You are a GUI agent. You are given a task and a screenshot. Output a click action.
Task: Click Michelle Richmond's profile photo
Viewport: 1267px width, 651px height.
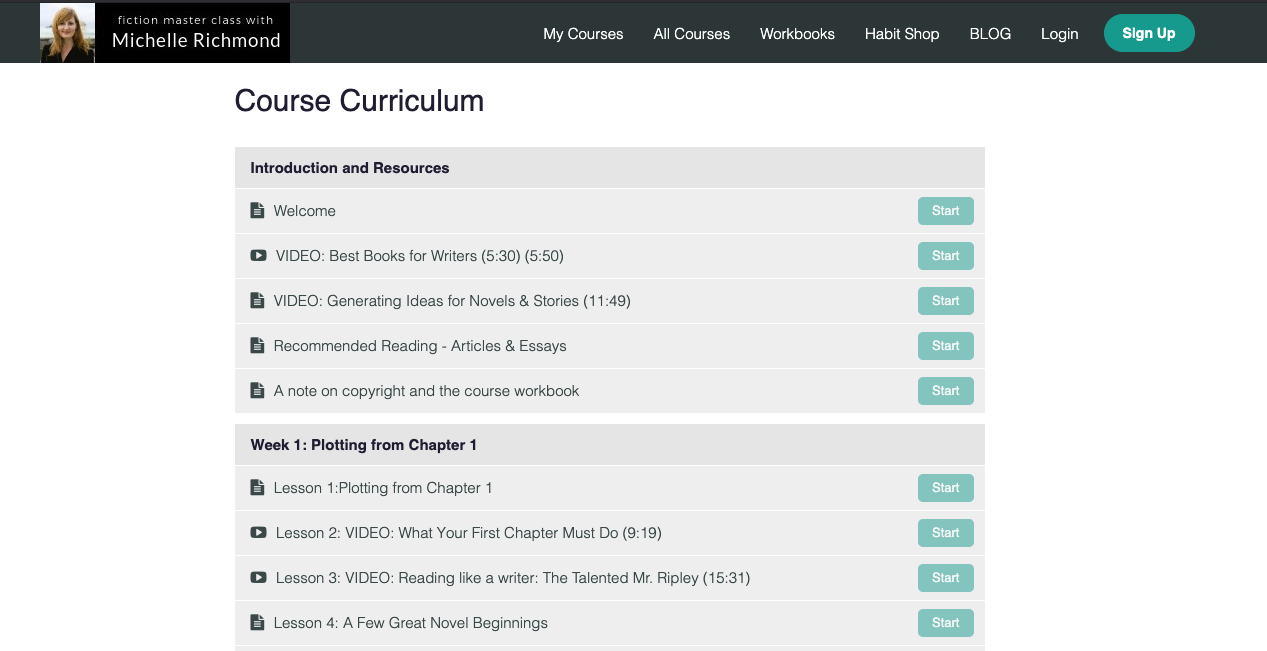point(66,32)
